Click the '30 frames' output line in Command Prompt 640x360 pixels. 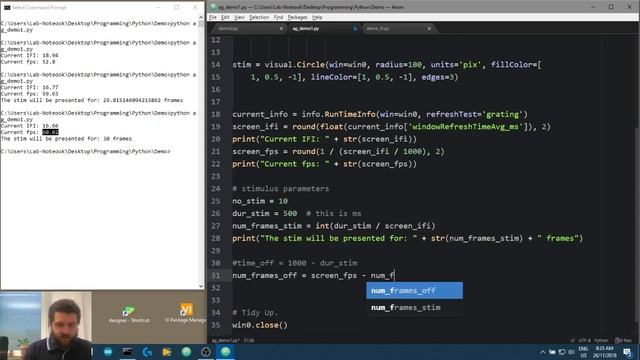(66, 139)
